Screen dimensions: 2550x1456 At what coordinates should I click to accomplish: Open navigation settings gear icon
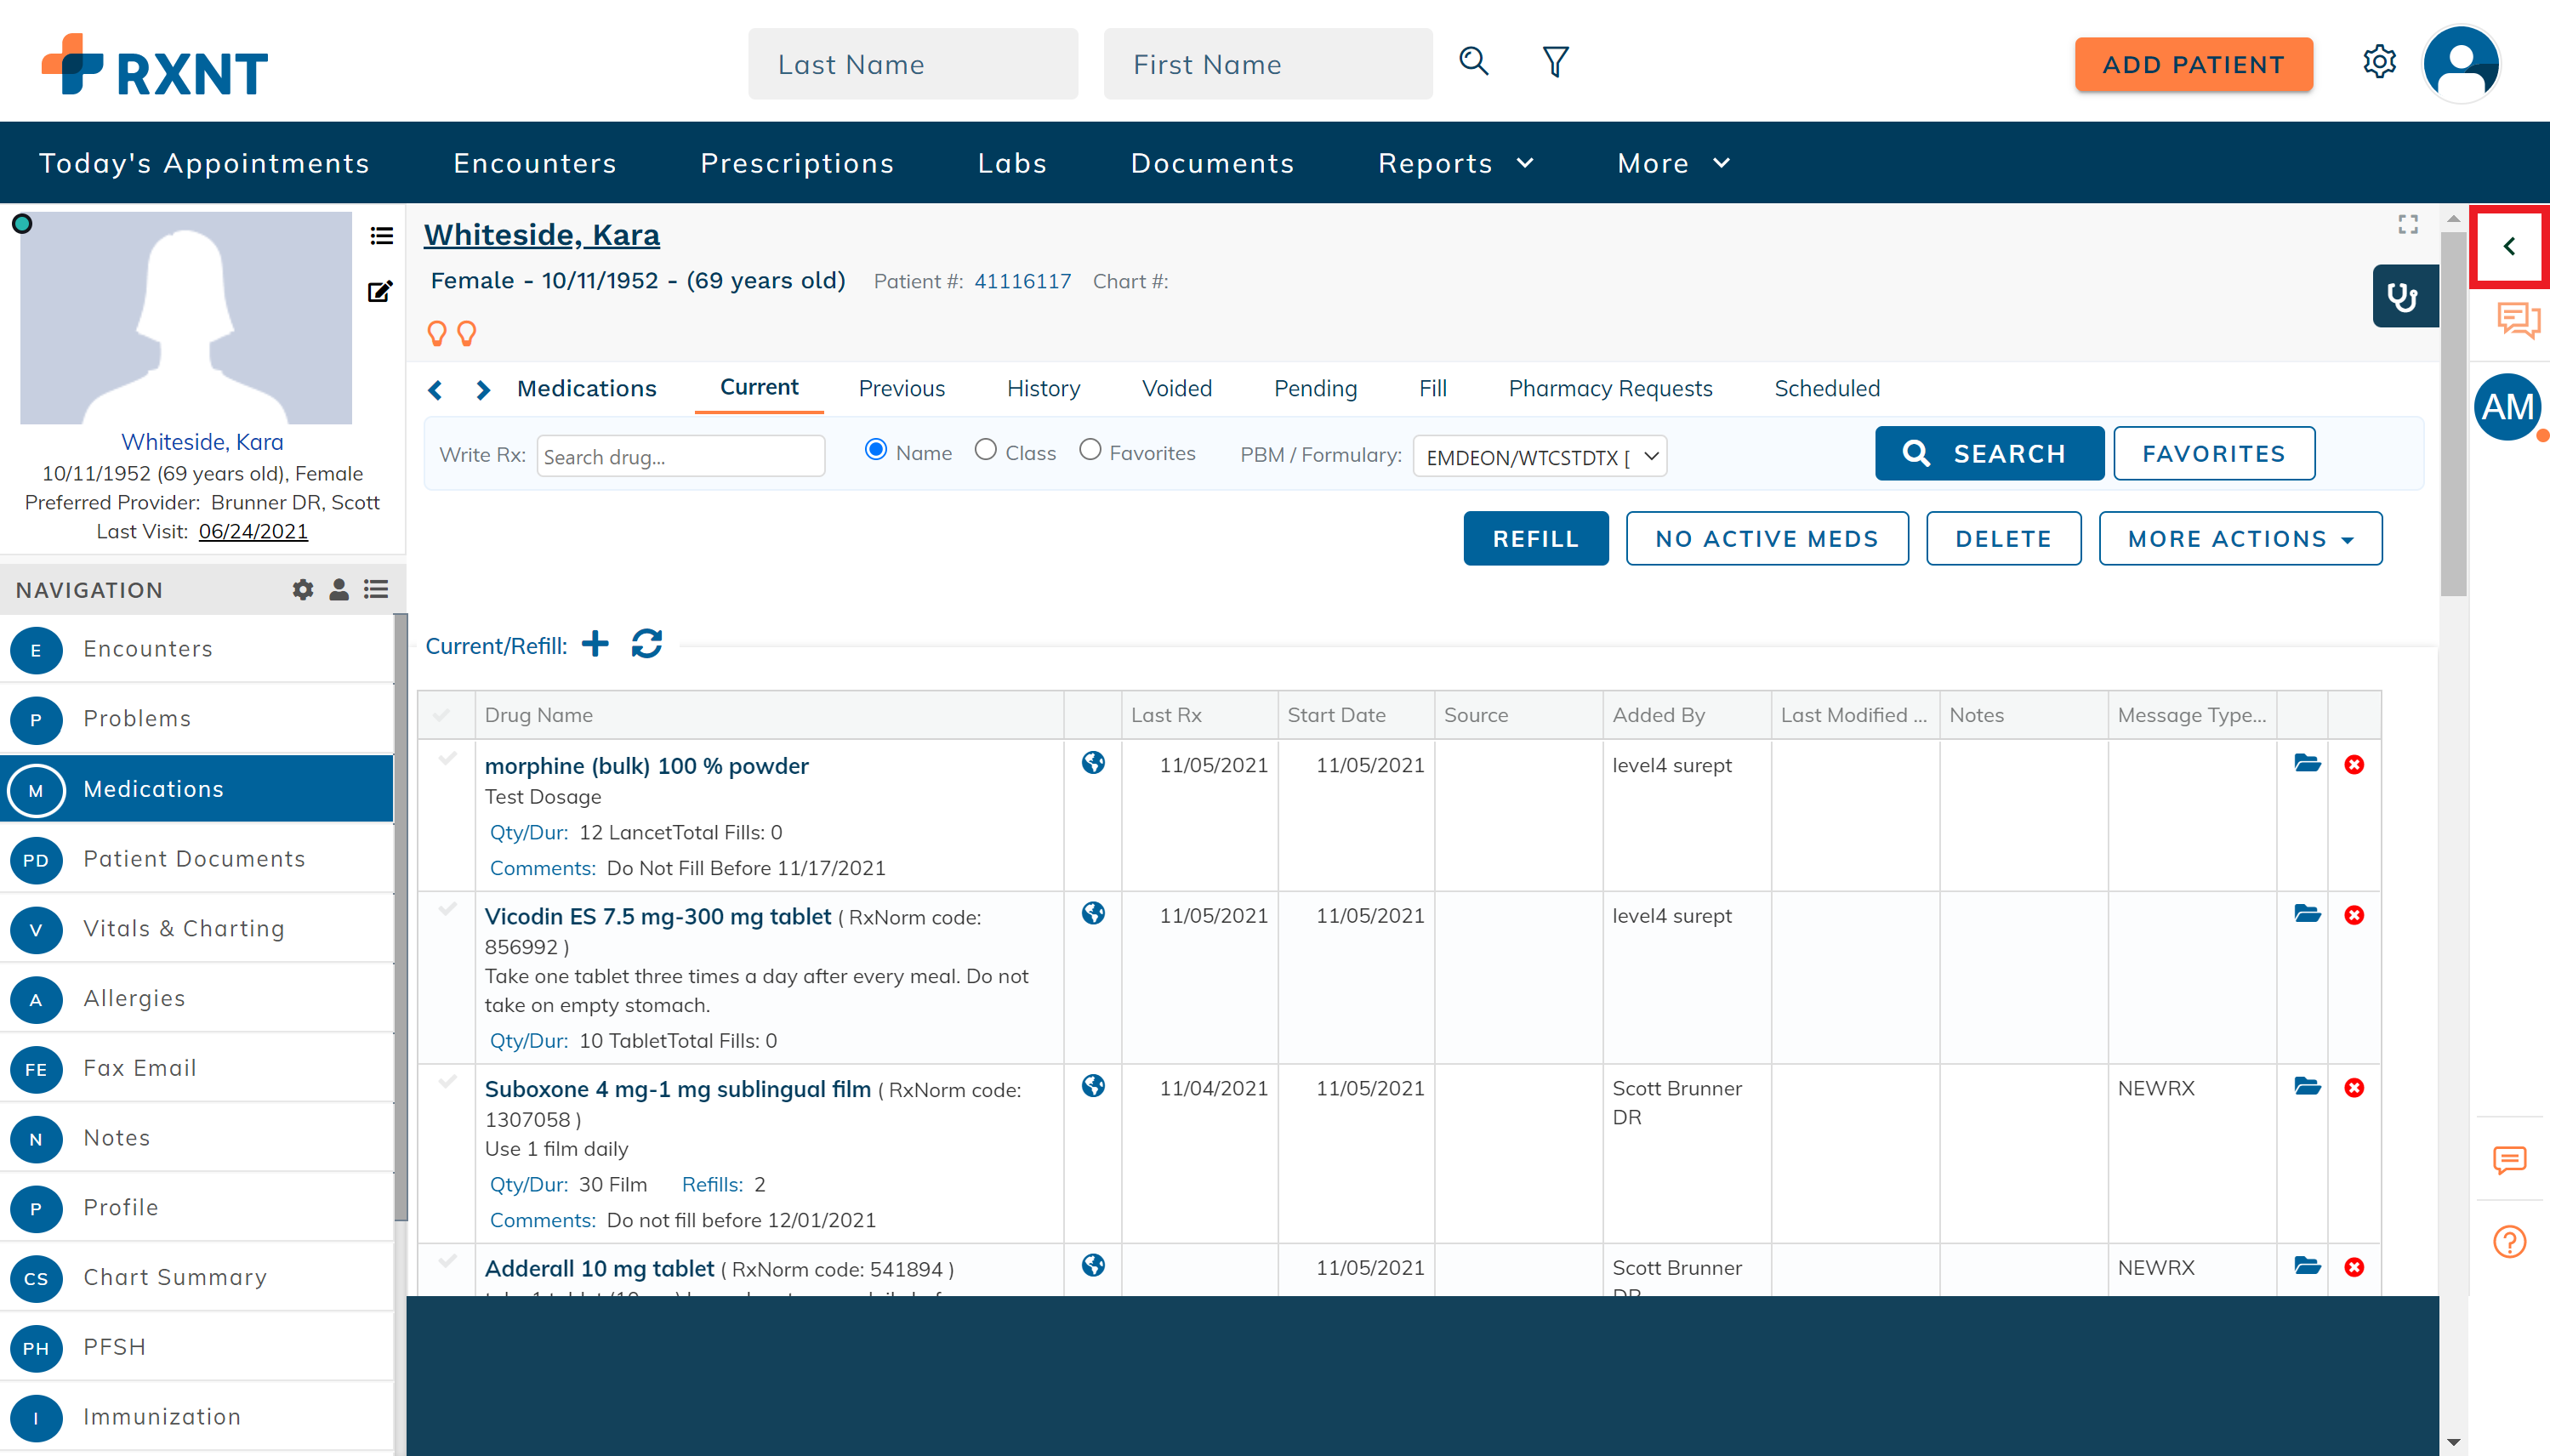point(303,590)
